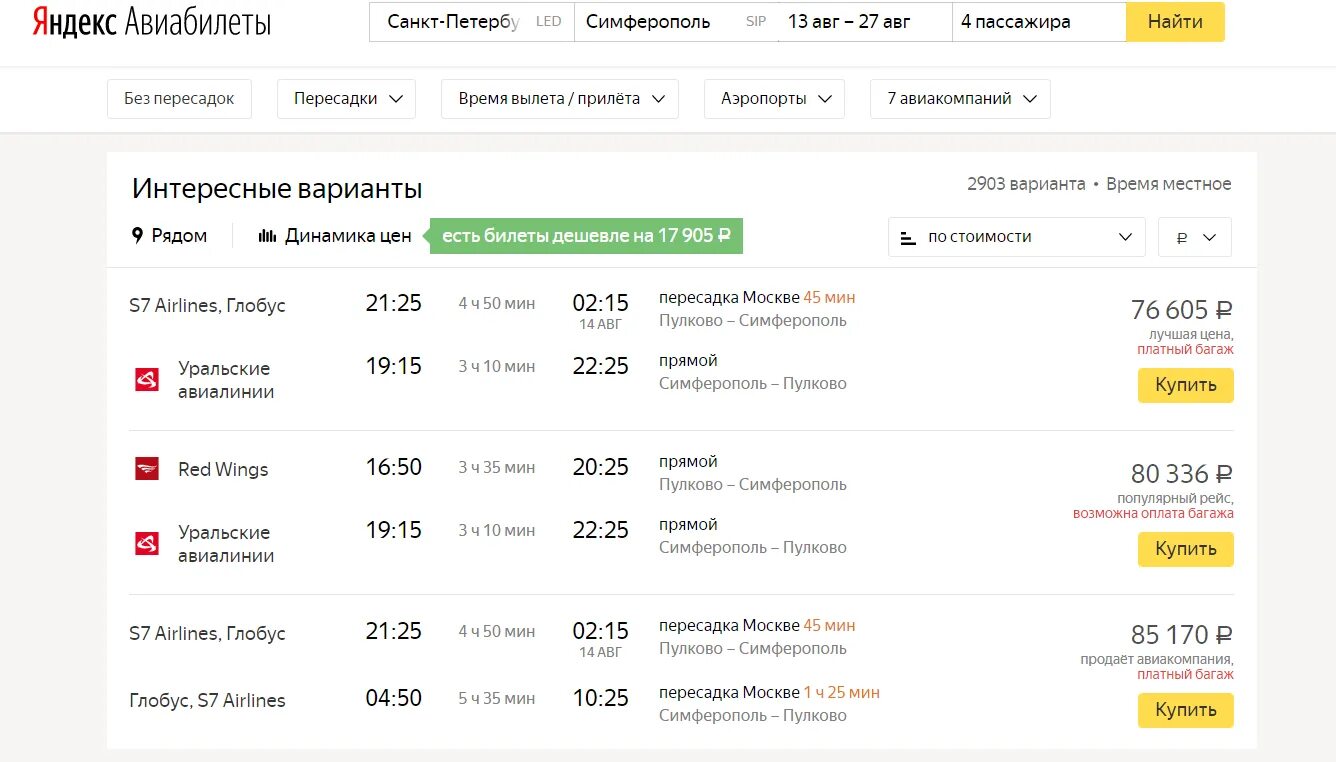The height and width of the screenshot is (762, 1336).
Task: Select the 80 336 ₽ price text
Action: point(1182,474)
